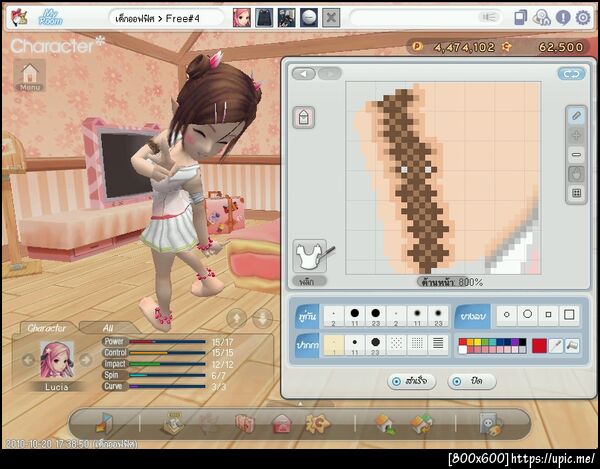Viewport: 600px width, 469px height.
Task: Open the My Room logo button
Action: (51, 17)
